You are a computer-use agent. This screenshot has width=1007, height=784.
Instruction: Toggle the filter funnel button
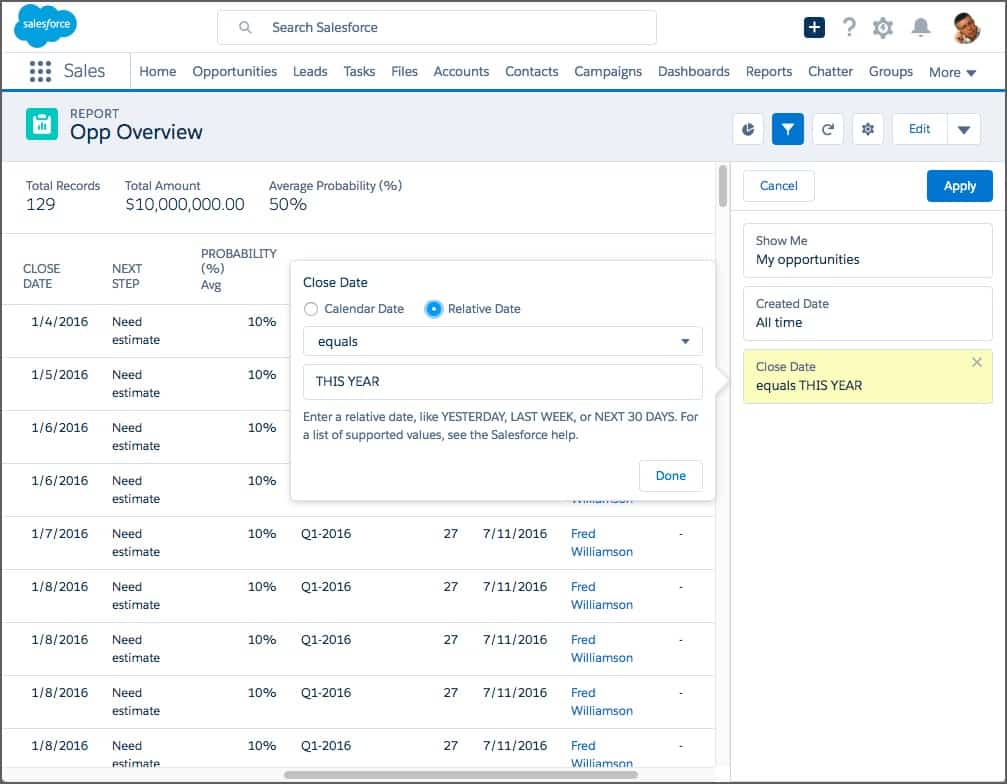click(788, 129)
